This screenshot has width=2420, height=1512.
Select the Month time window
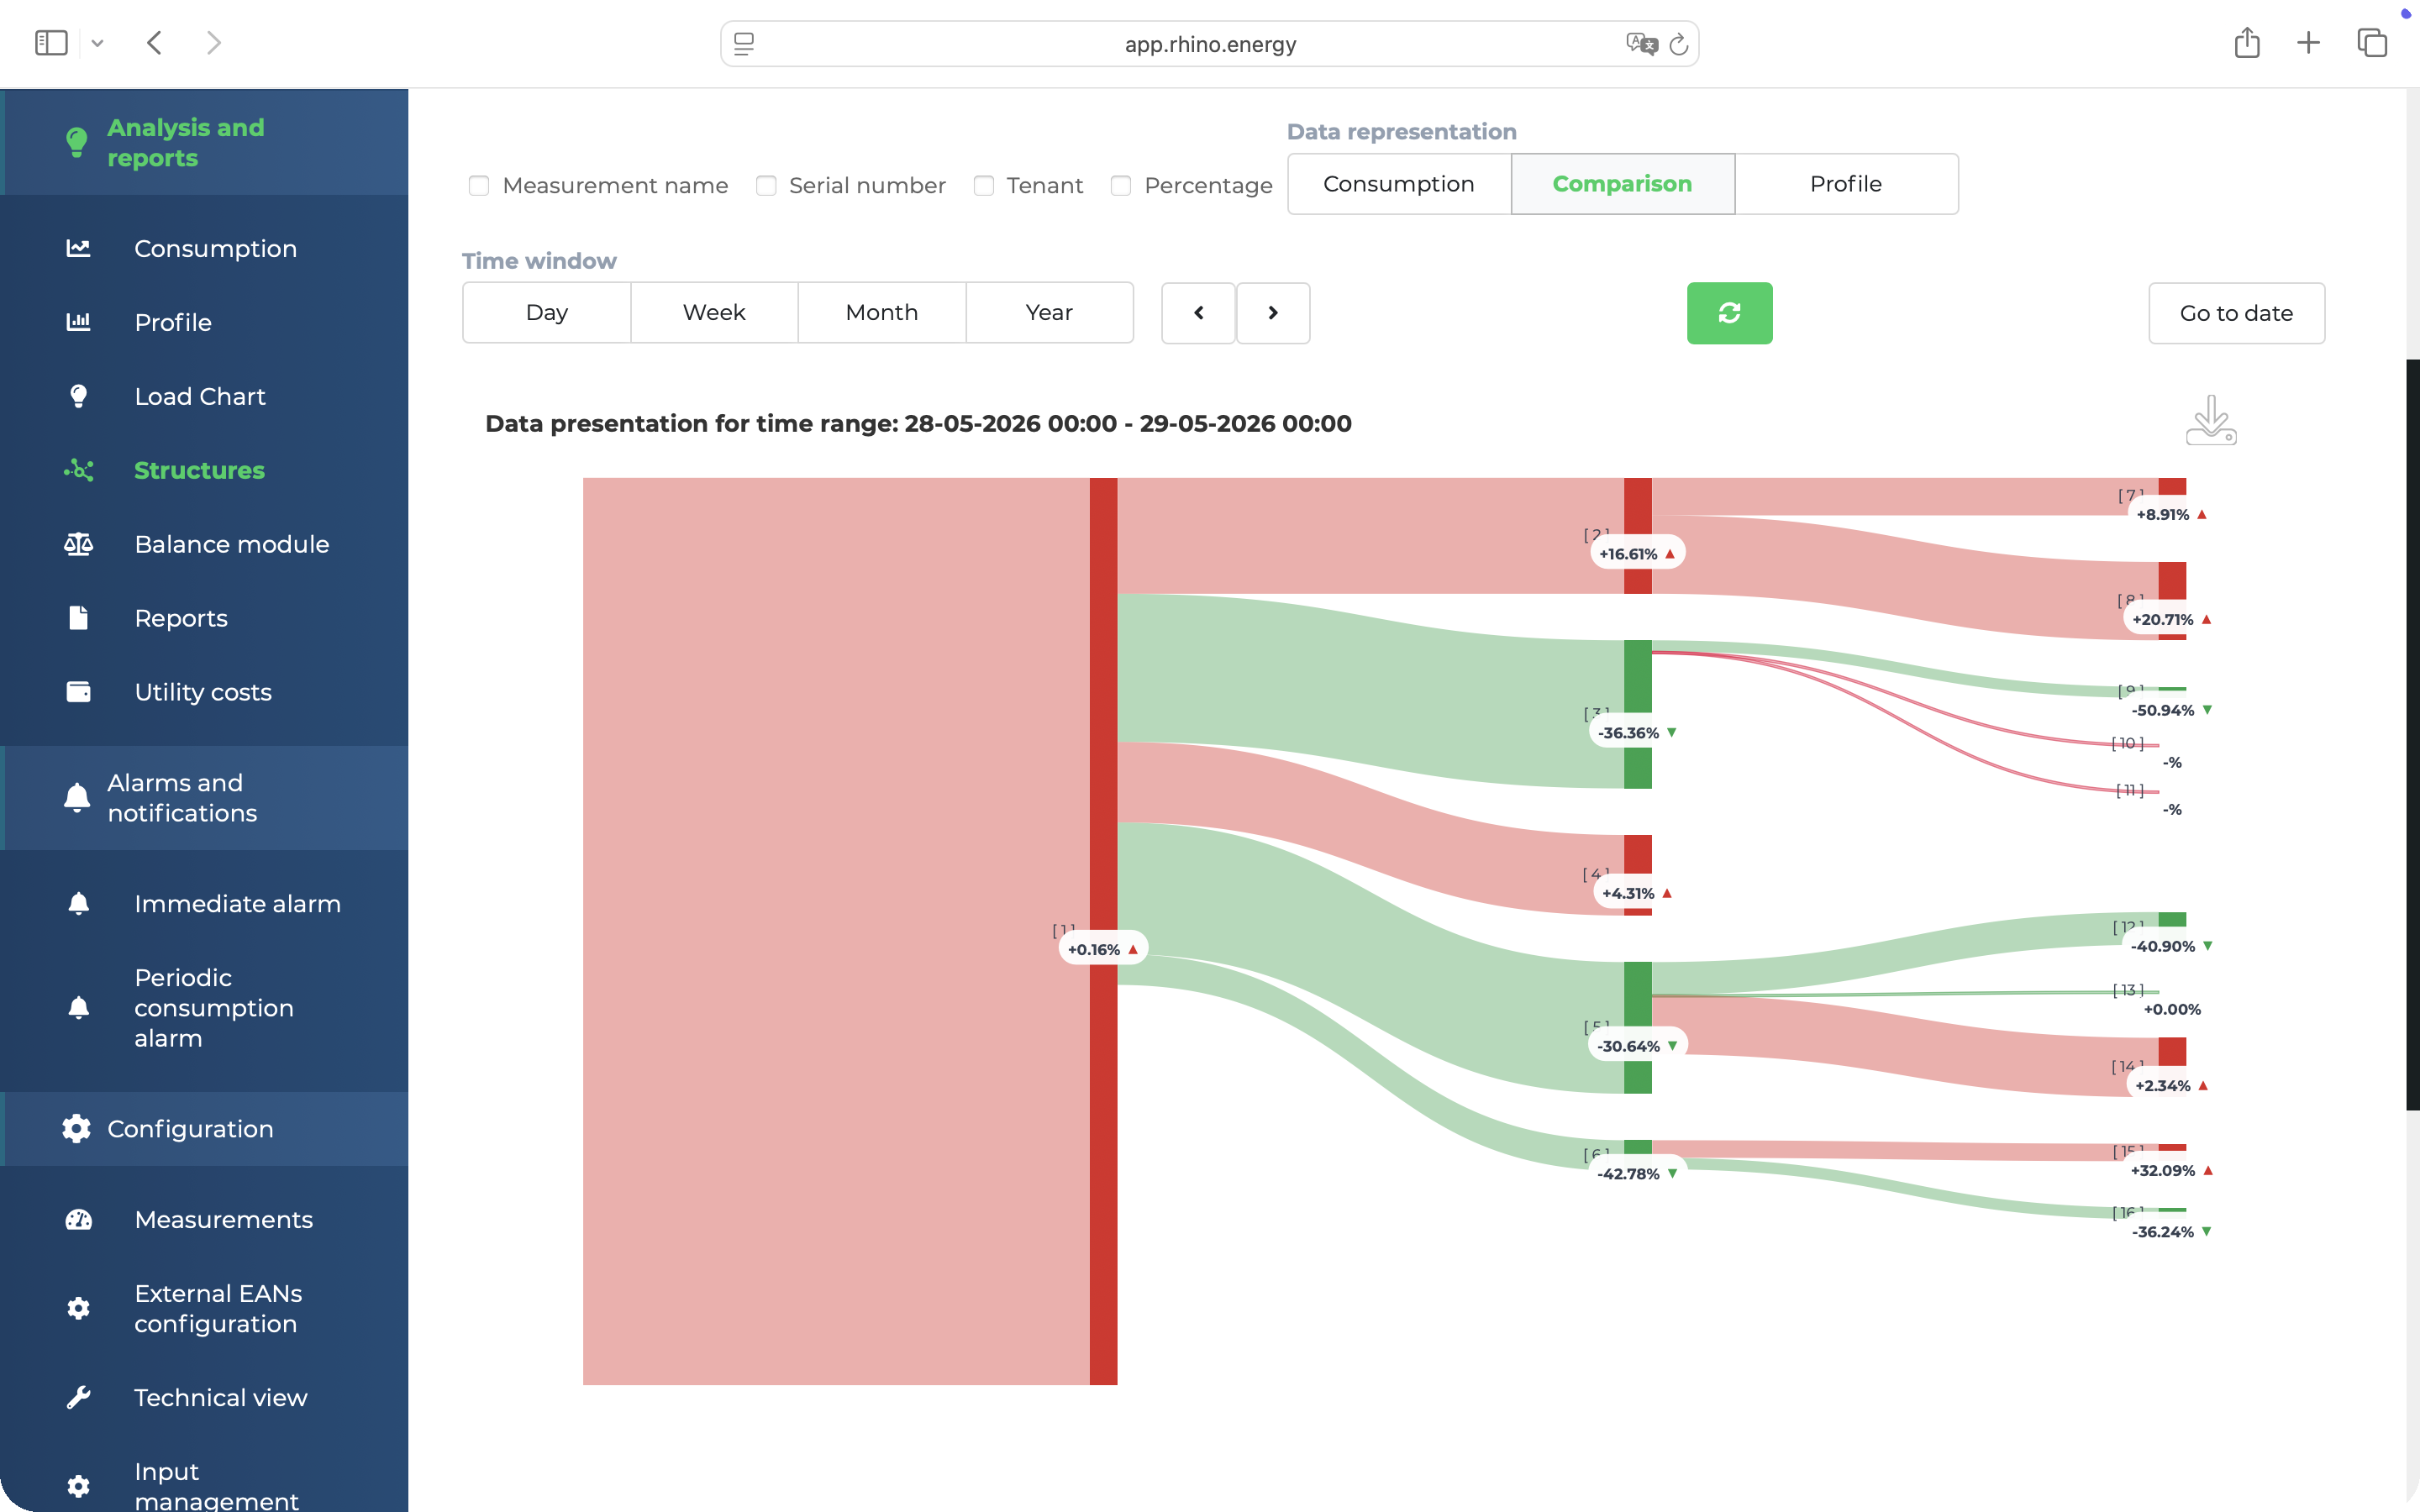point(882,313)
